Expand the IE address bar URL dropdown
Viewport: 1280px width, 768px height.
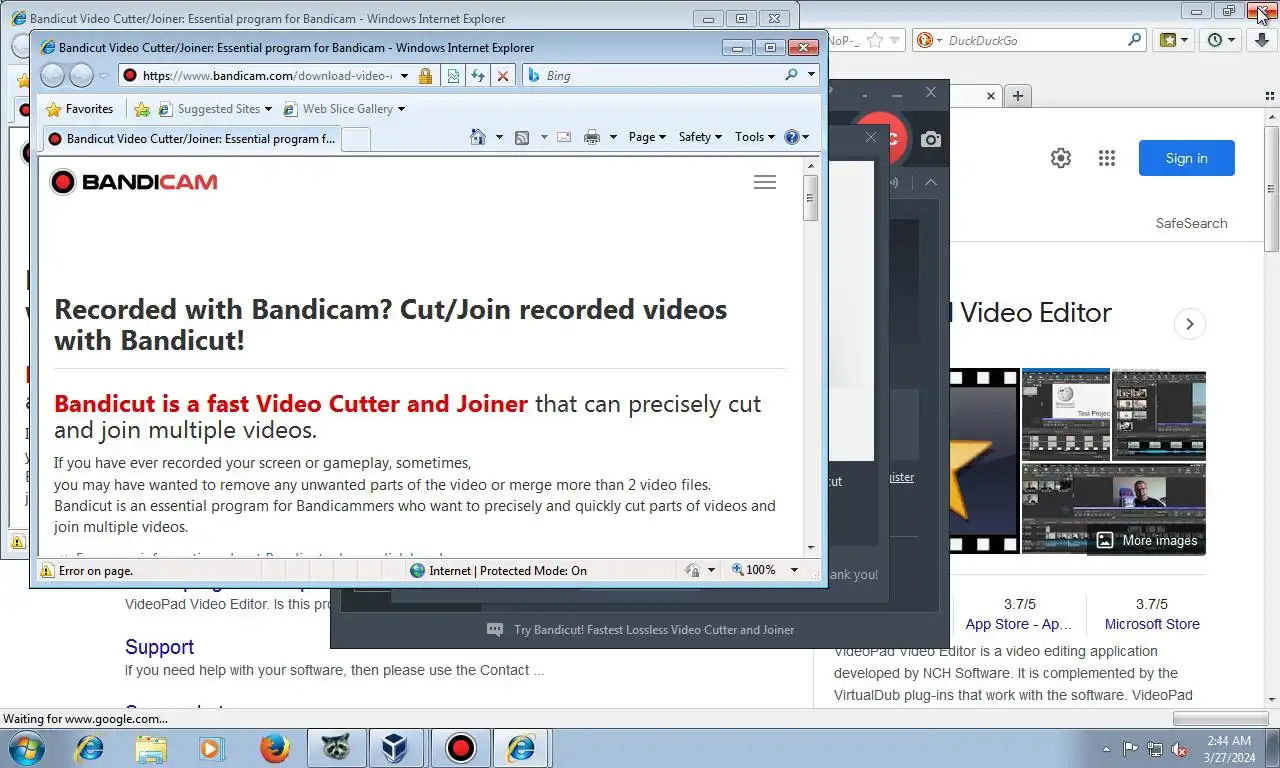tap(404, 75)
